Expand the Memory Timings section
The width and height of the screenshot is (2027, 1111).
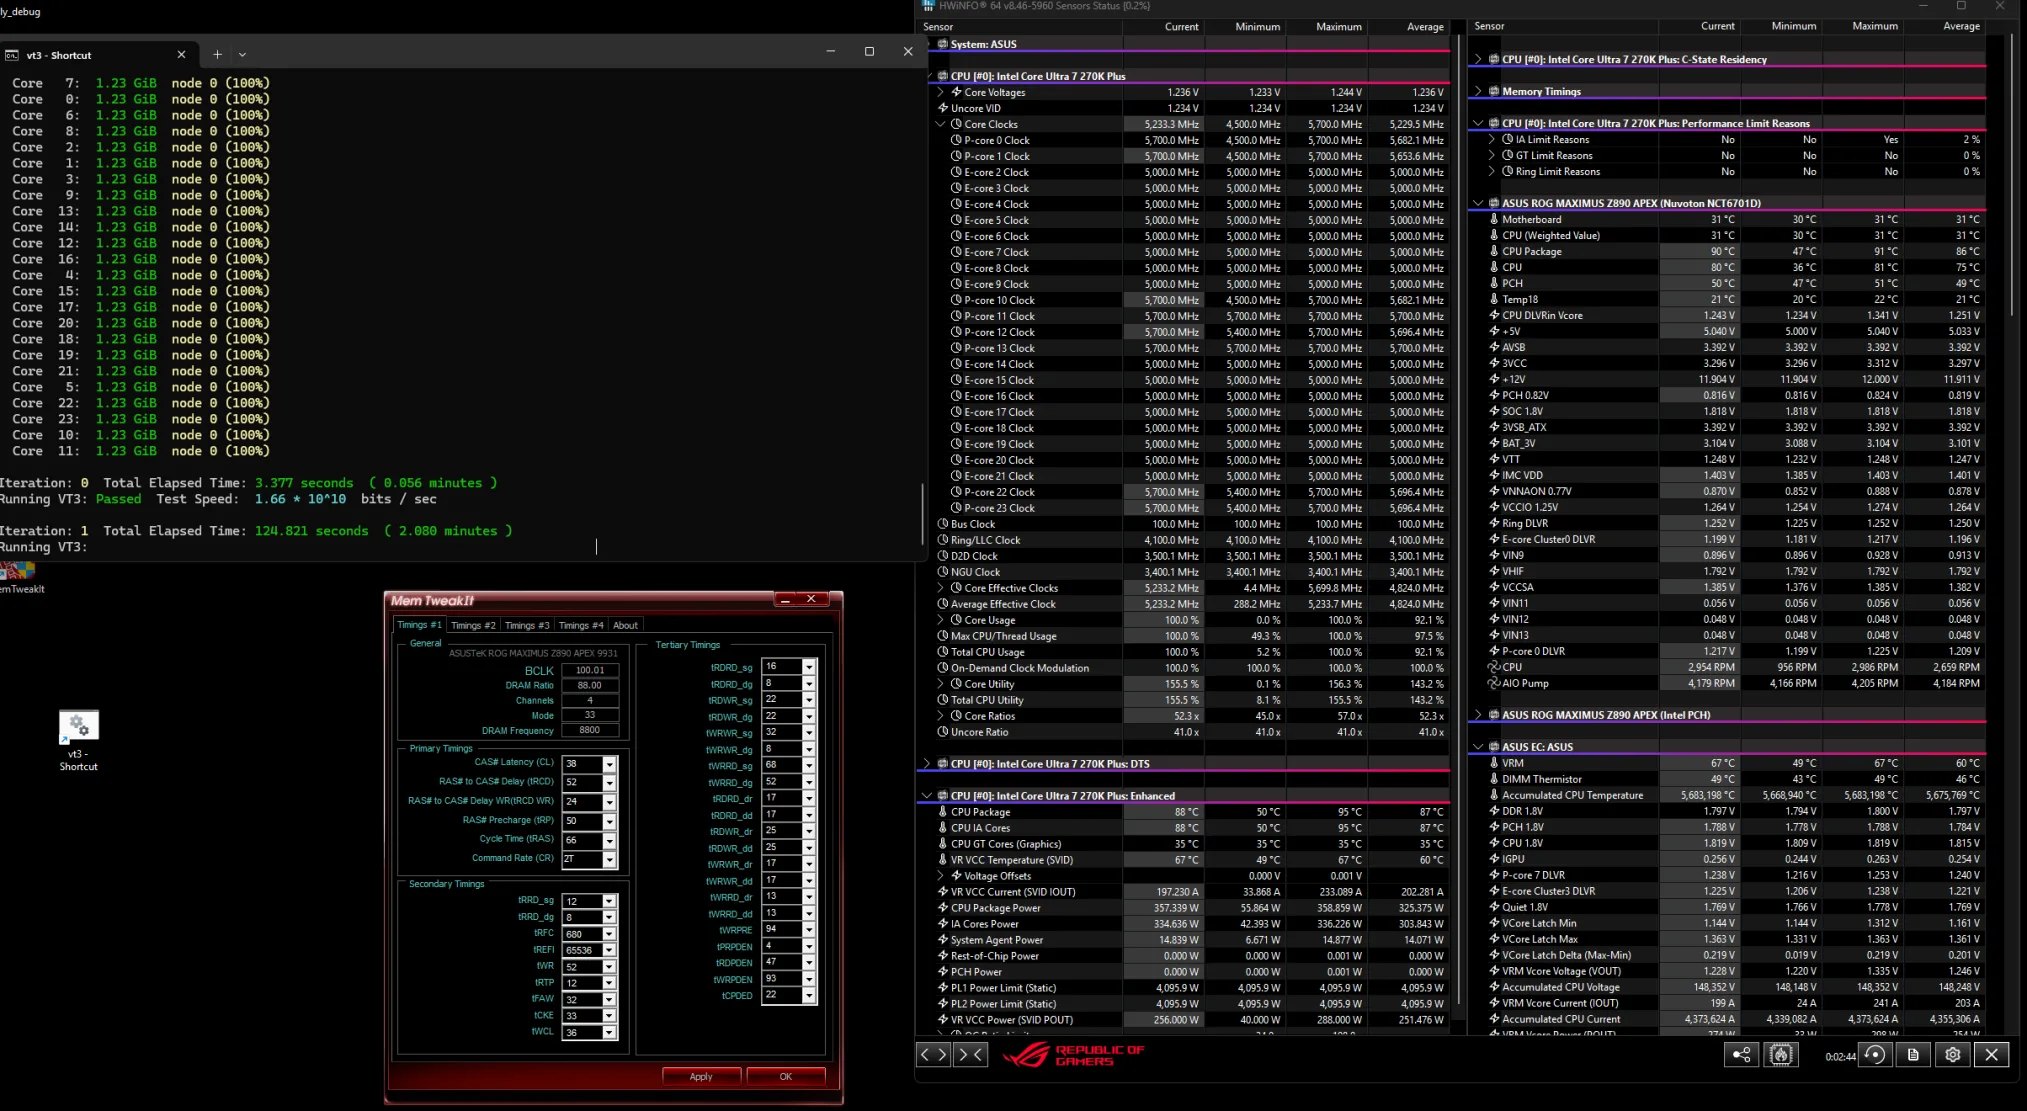(1478, 91)
